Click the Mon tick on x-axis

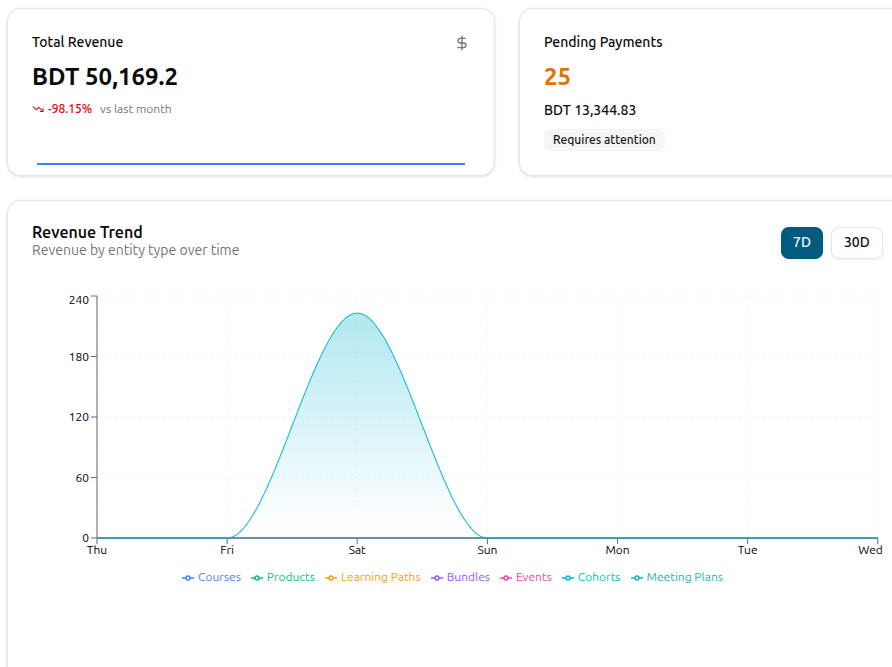coord(617,550)
